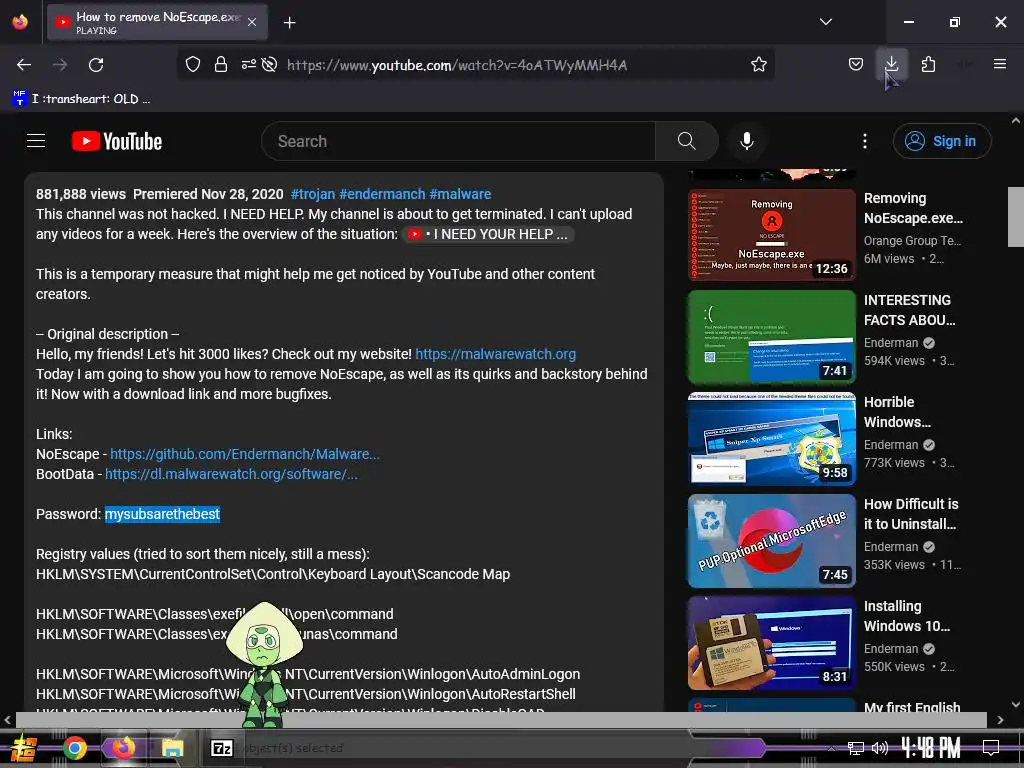
Task: Click the volume speaker tray icon
Action: 879,748
